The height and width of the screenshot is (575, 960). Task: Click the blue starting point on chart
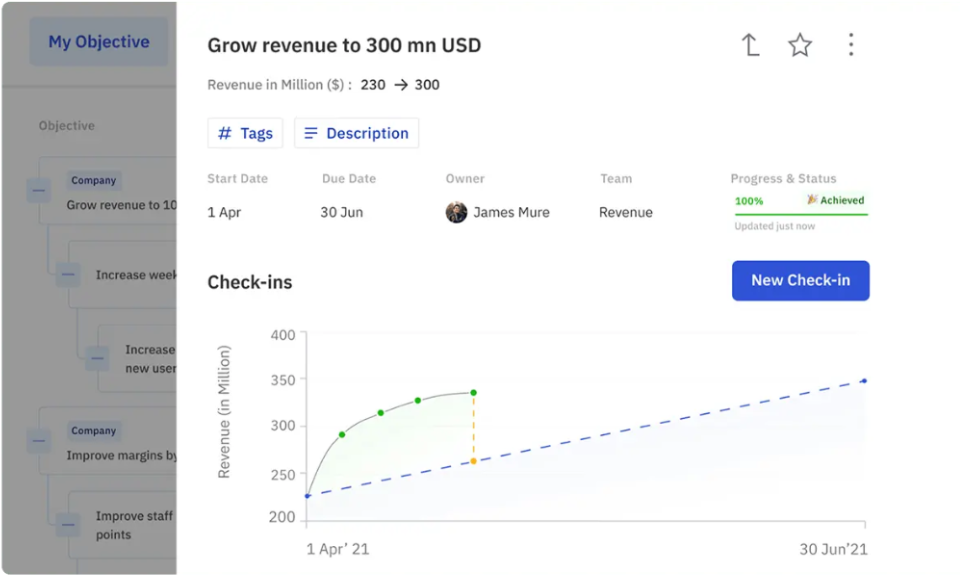click(307, 496)
